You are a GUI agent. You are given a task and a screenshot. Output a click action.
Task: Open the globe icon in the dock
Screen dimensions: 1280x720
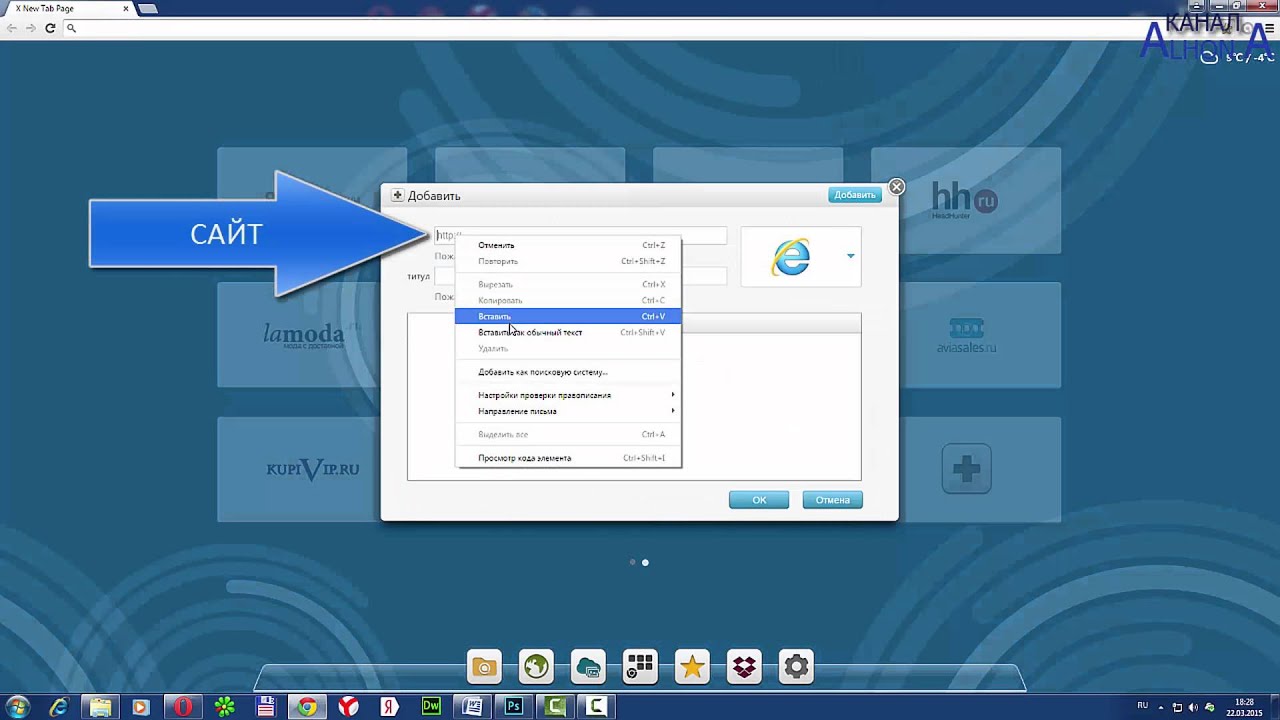point(536,667)
